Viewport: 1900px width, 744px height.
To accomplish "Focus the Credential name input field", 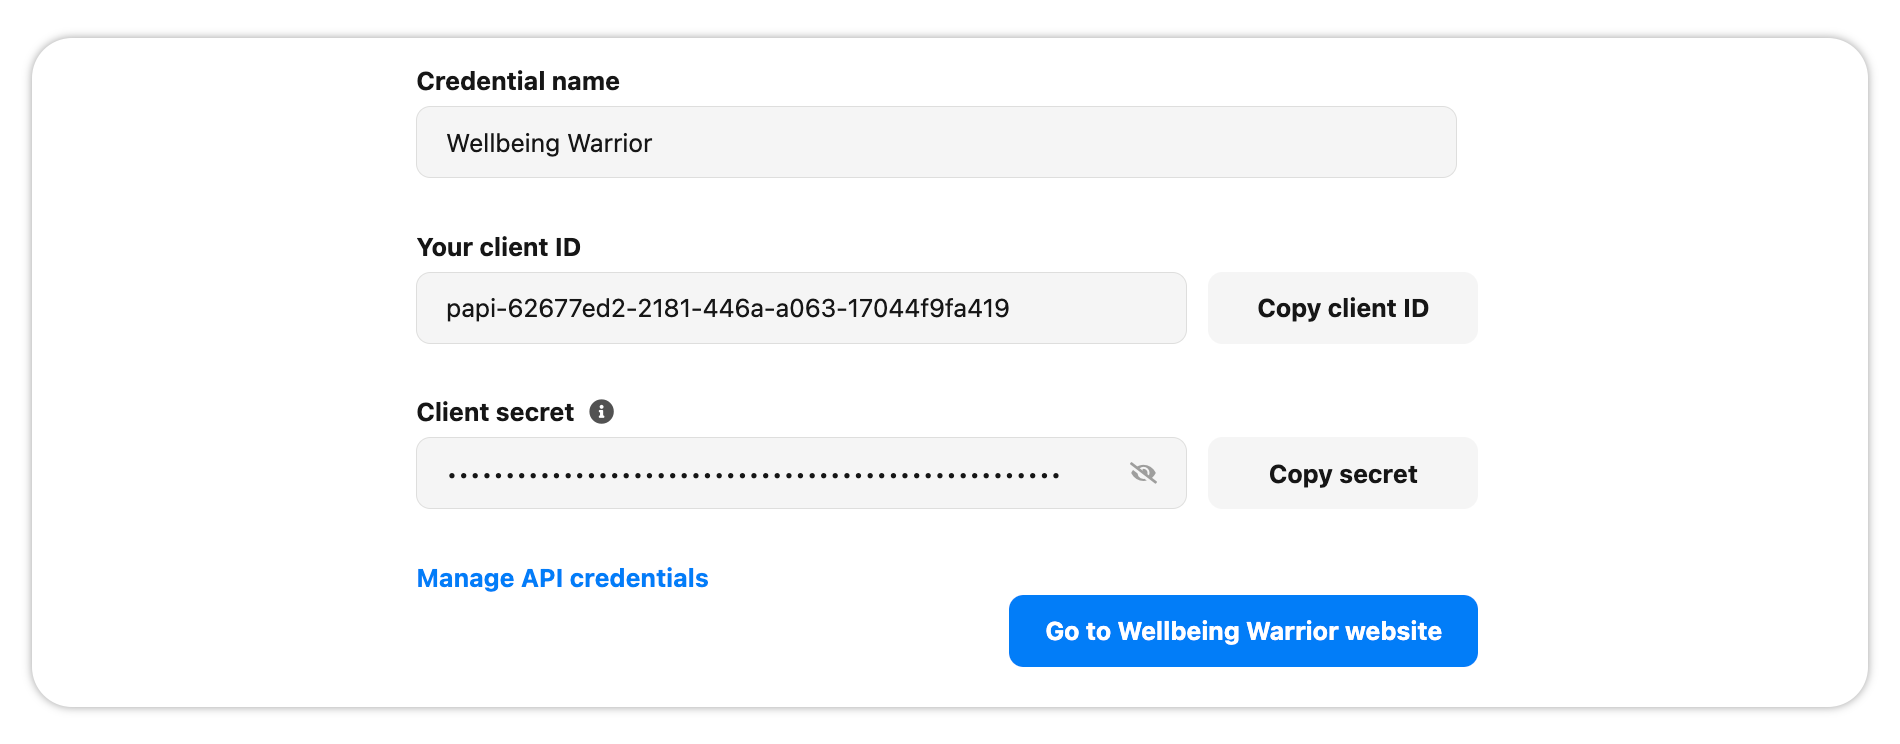I will coord(935,143).
